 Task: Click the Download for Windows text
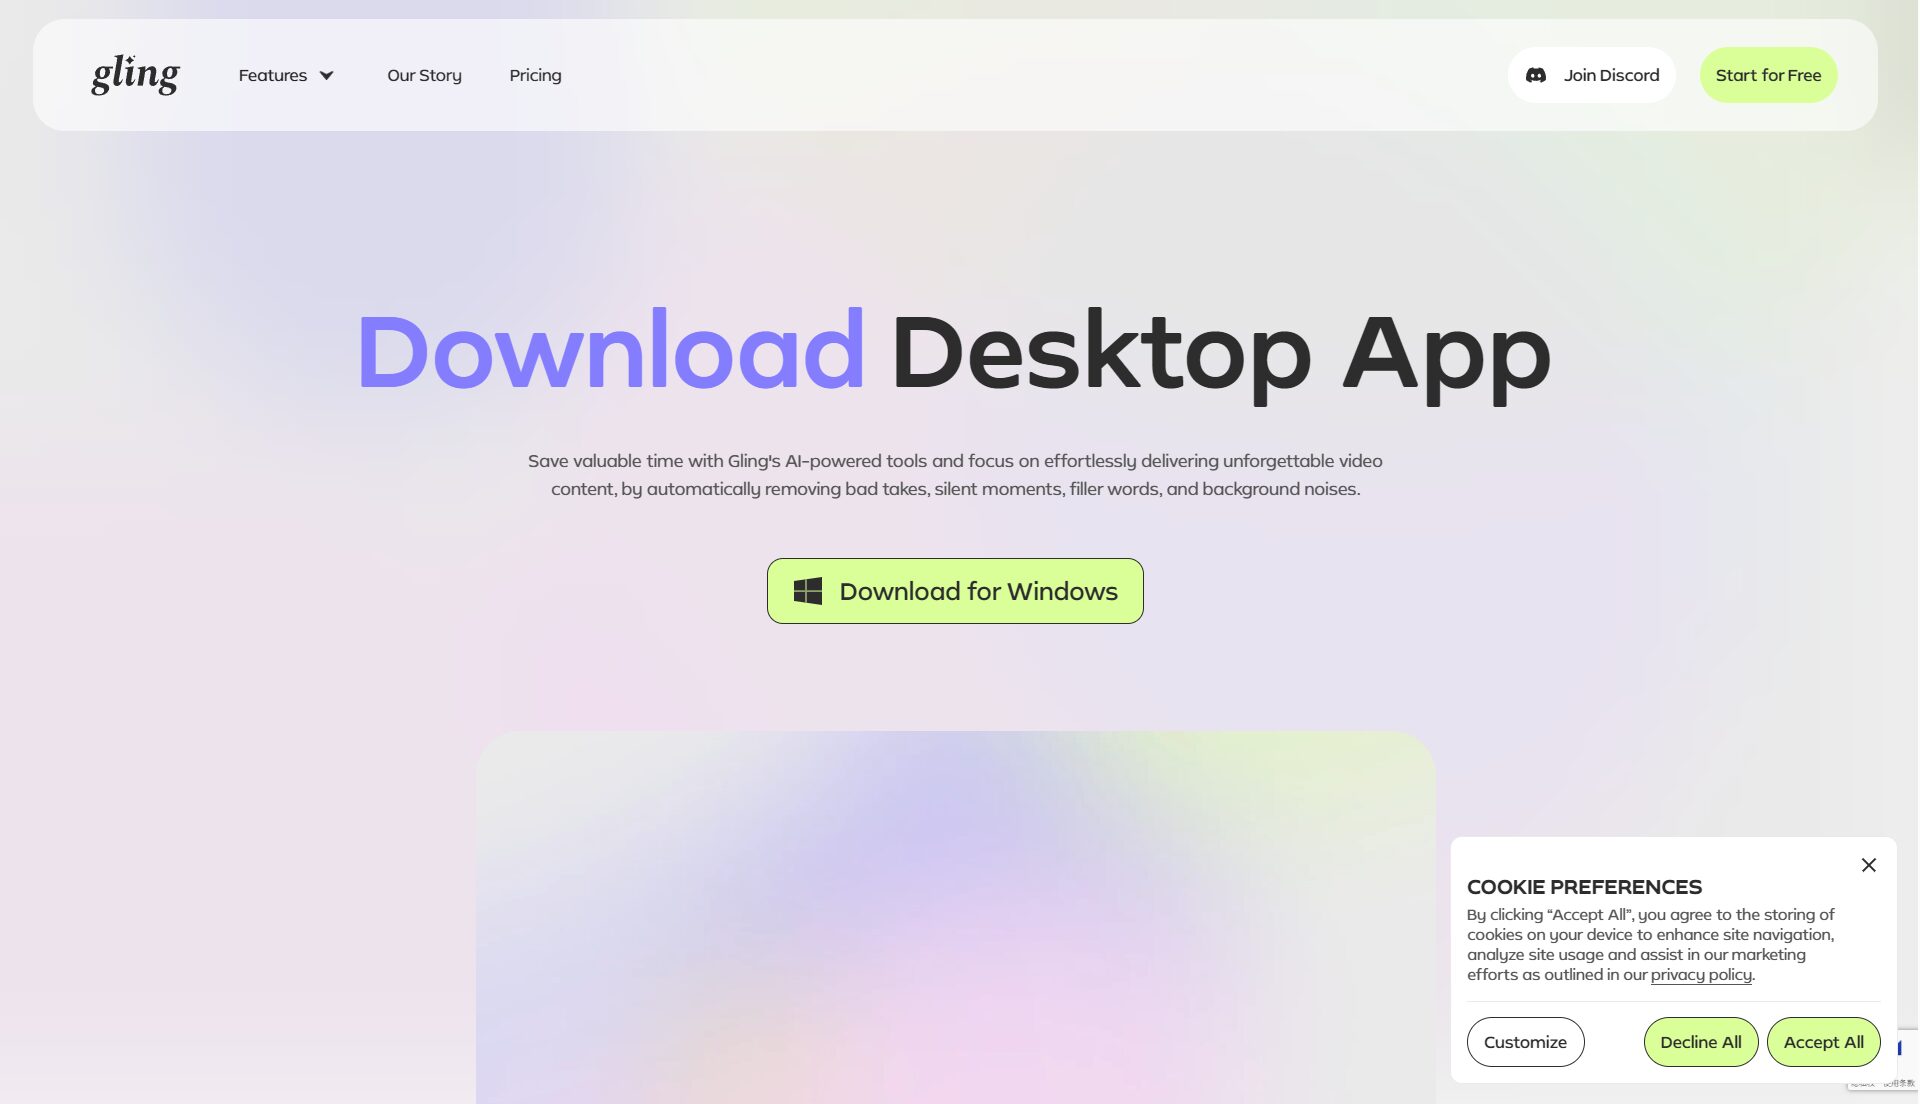(x=978, y=591)
